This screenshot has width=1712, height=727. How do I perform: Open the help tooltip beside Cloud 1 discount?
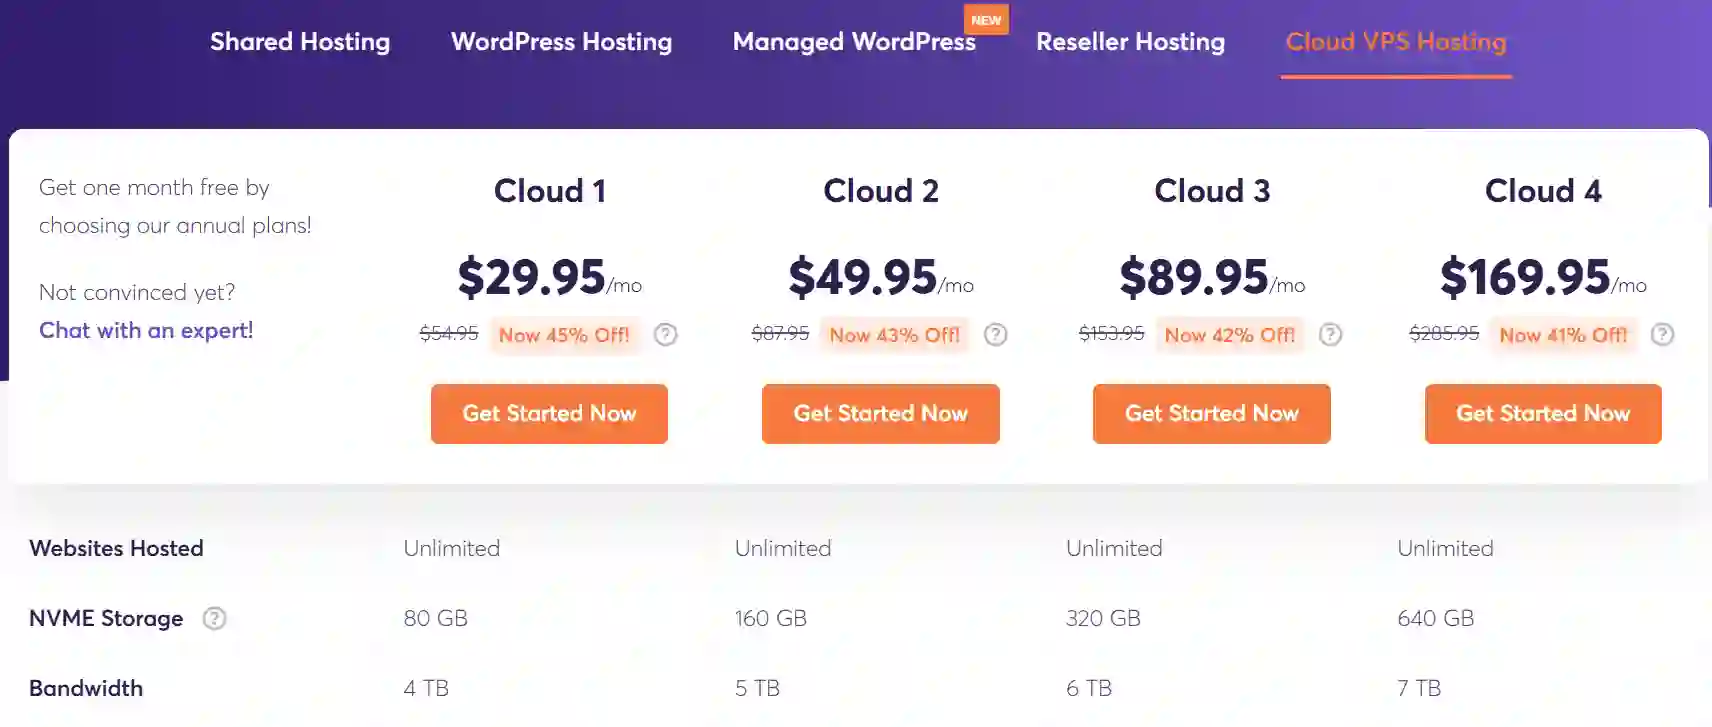coord(665,335)
